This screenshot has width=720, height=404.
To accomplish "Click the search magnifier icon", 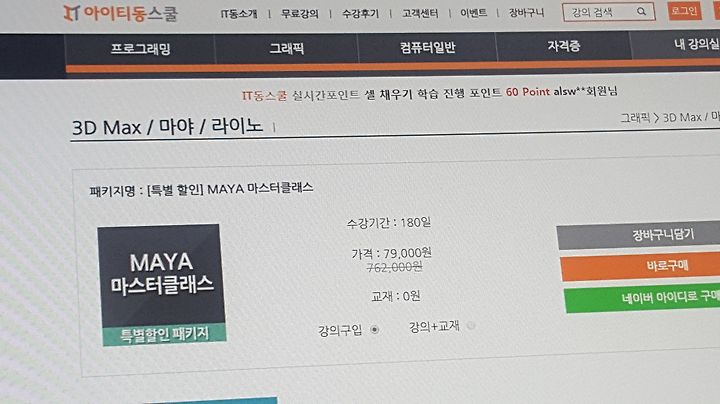I will point(641,12).
